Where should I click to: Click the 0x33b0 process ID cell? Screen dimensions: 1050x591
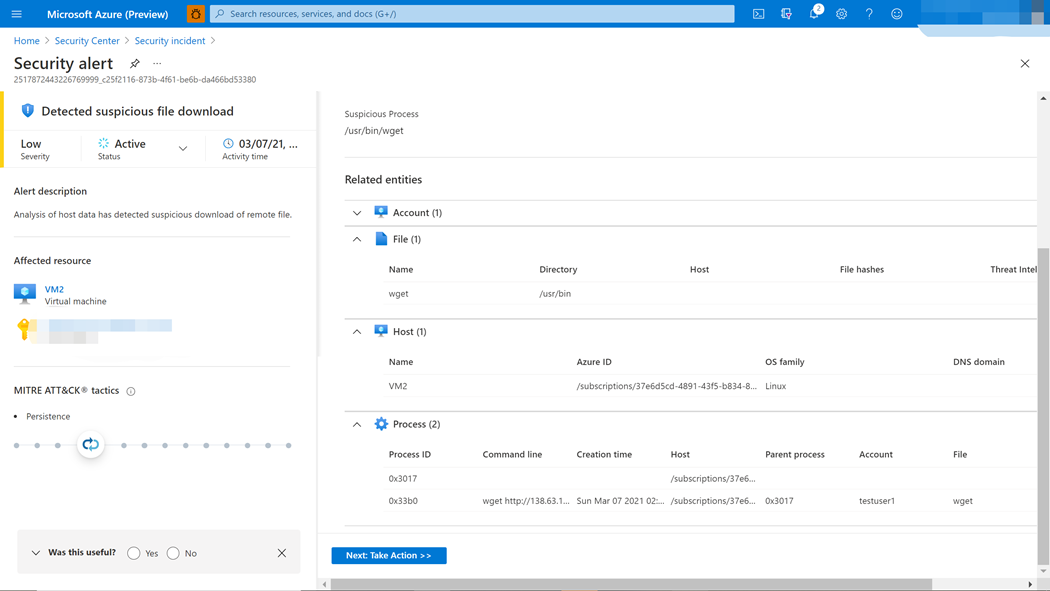[x=403, y=501]
